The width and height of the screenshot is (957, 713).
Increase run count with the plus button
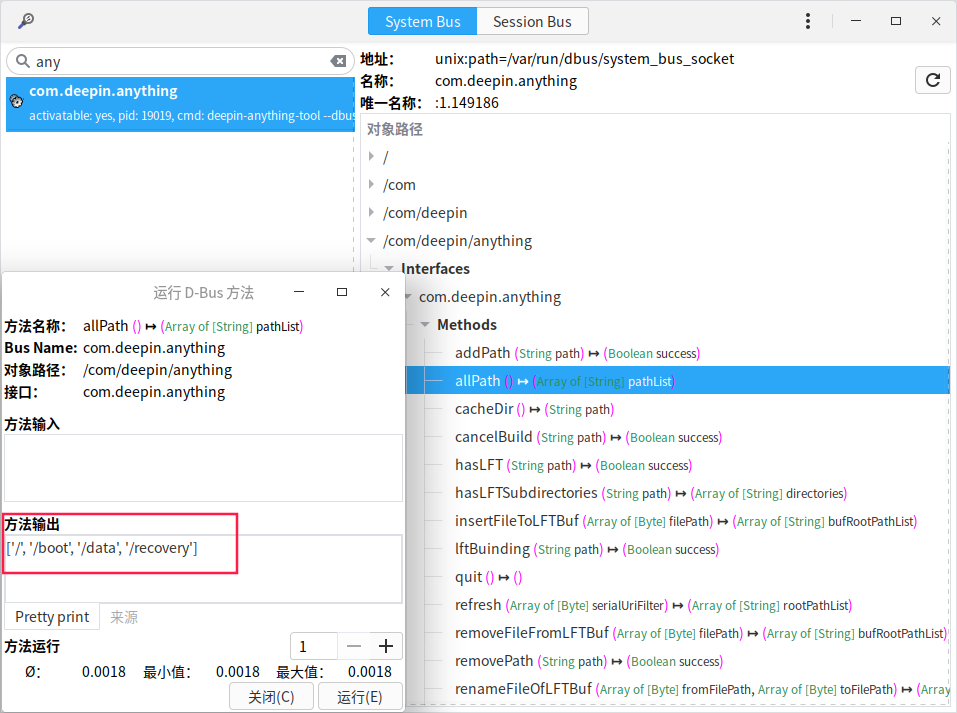pyautogui.click(x=386, y=646)
